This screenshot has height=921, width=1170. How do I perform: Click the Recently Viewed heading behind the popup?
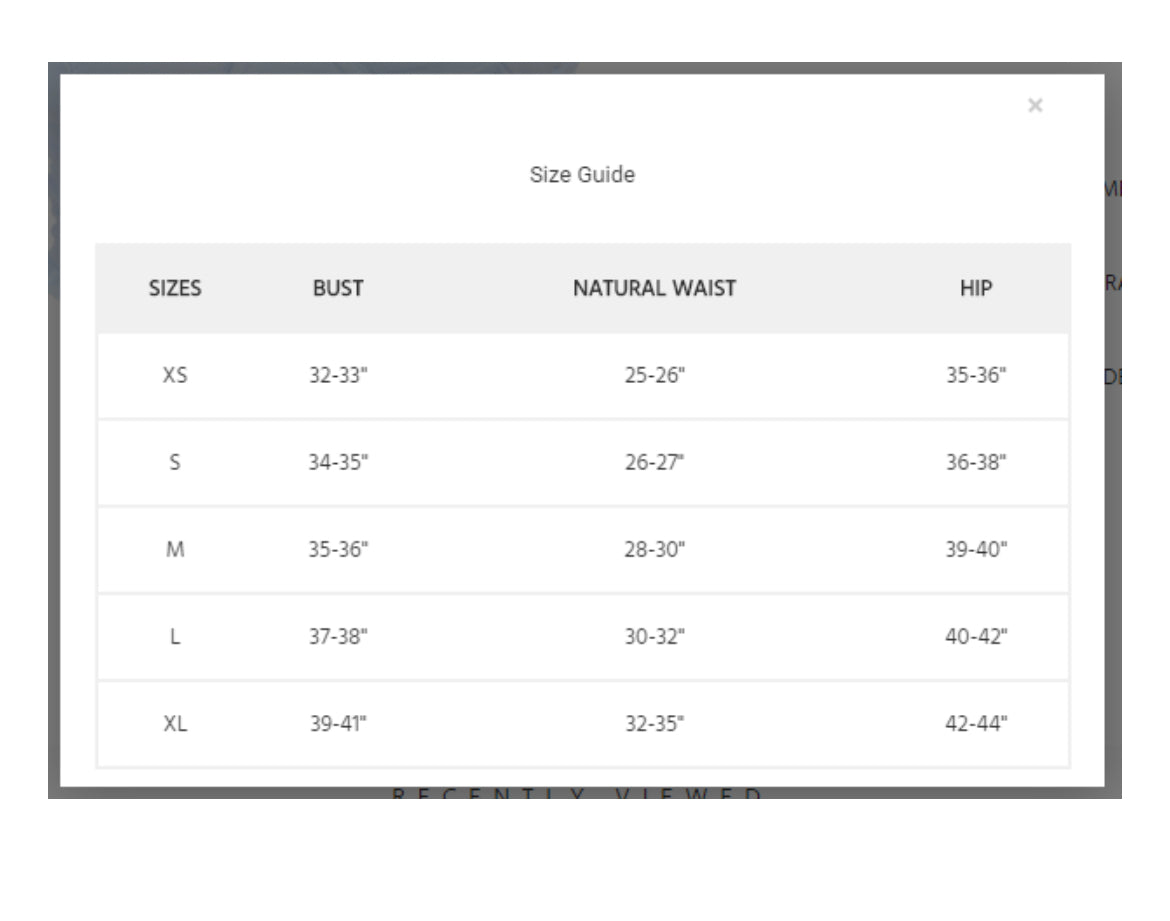click(x=576, y=793)
